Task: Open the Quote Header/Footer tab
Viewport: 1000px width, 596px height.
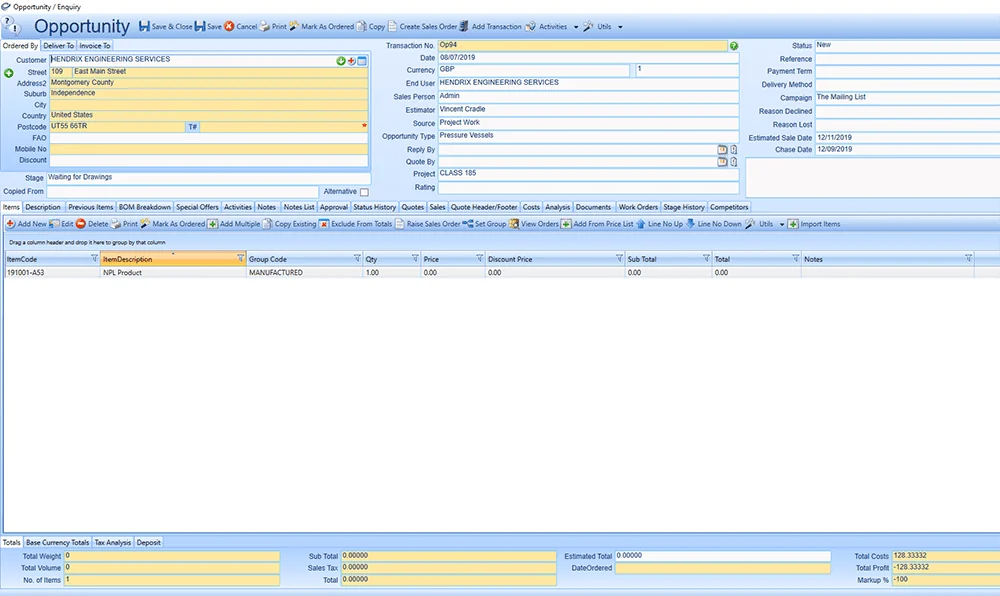Action: [x=484, y=207]
